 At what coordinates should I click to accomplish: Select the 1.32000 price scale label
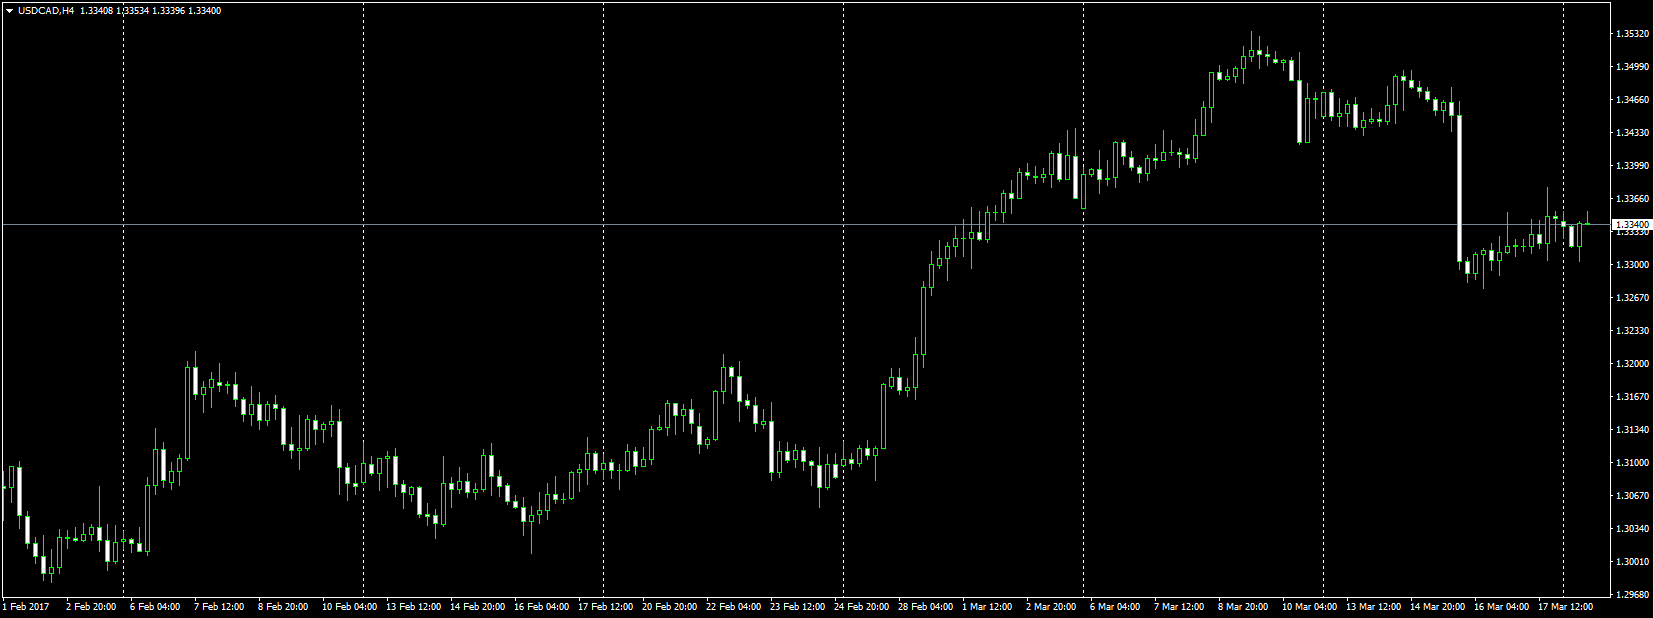[1632, 364]
